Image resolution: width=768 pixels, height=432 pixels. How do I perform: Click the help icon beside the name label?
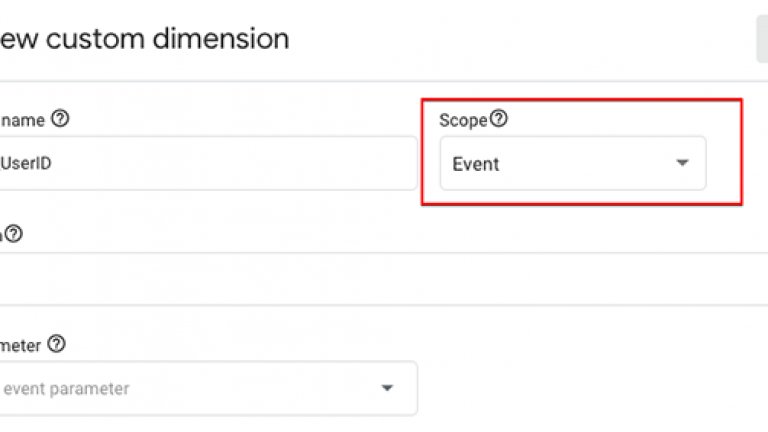(60, 119)
